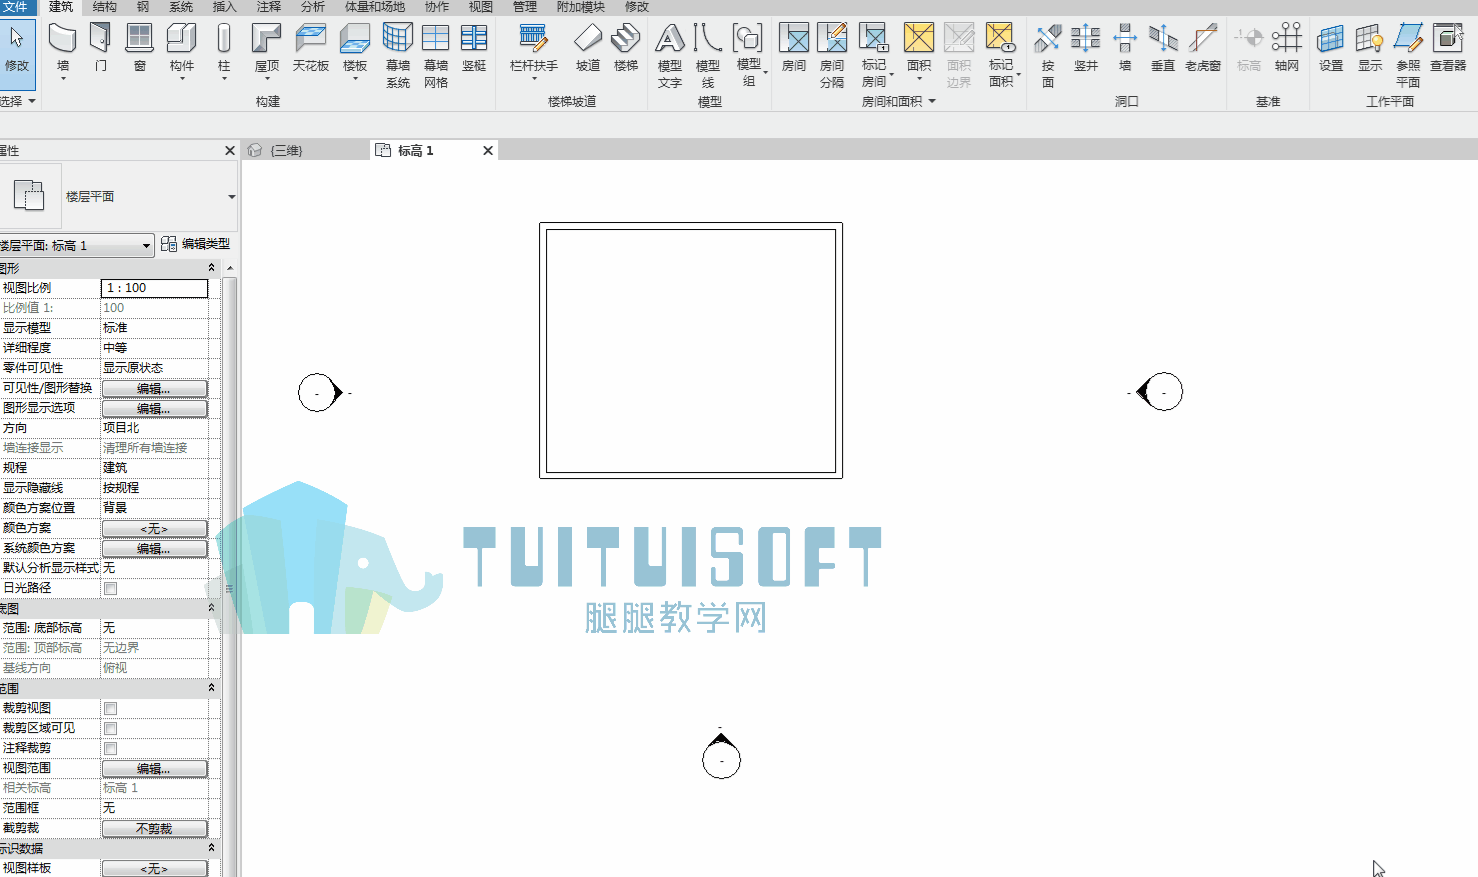
Task: Click the 视图比例 1:100 field
Action: 154,288
